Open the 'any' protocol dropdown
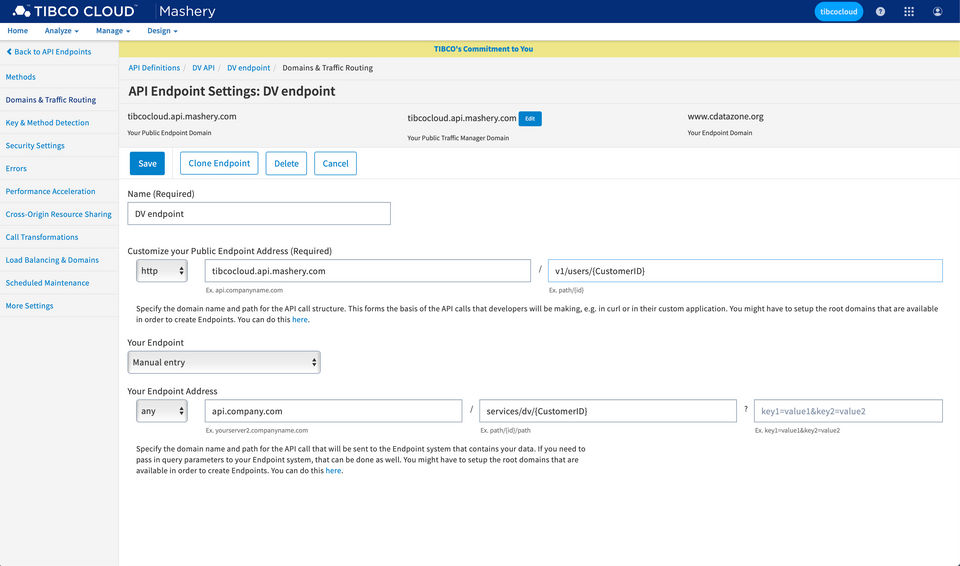 coord(162,411)
